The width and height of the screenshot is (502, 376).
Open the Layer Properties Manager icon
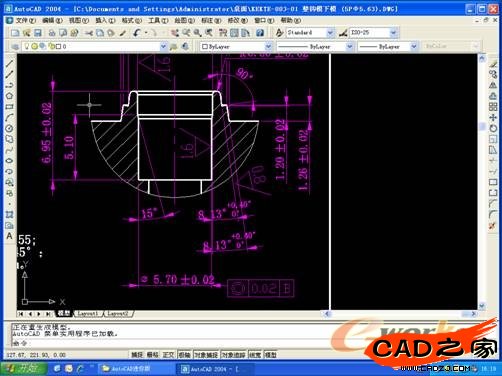[15, 46]
